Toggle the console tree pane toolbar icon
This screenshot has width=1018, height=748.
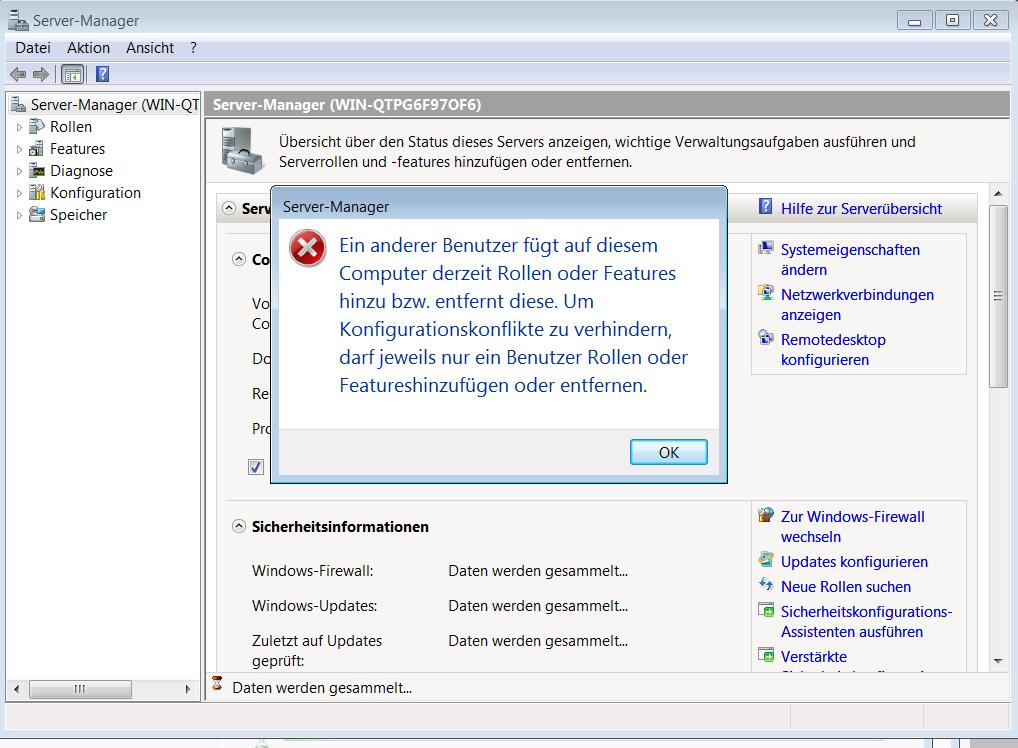tap(73, 74)
